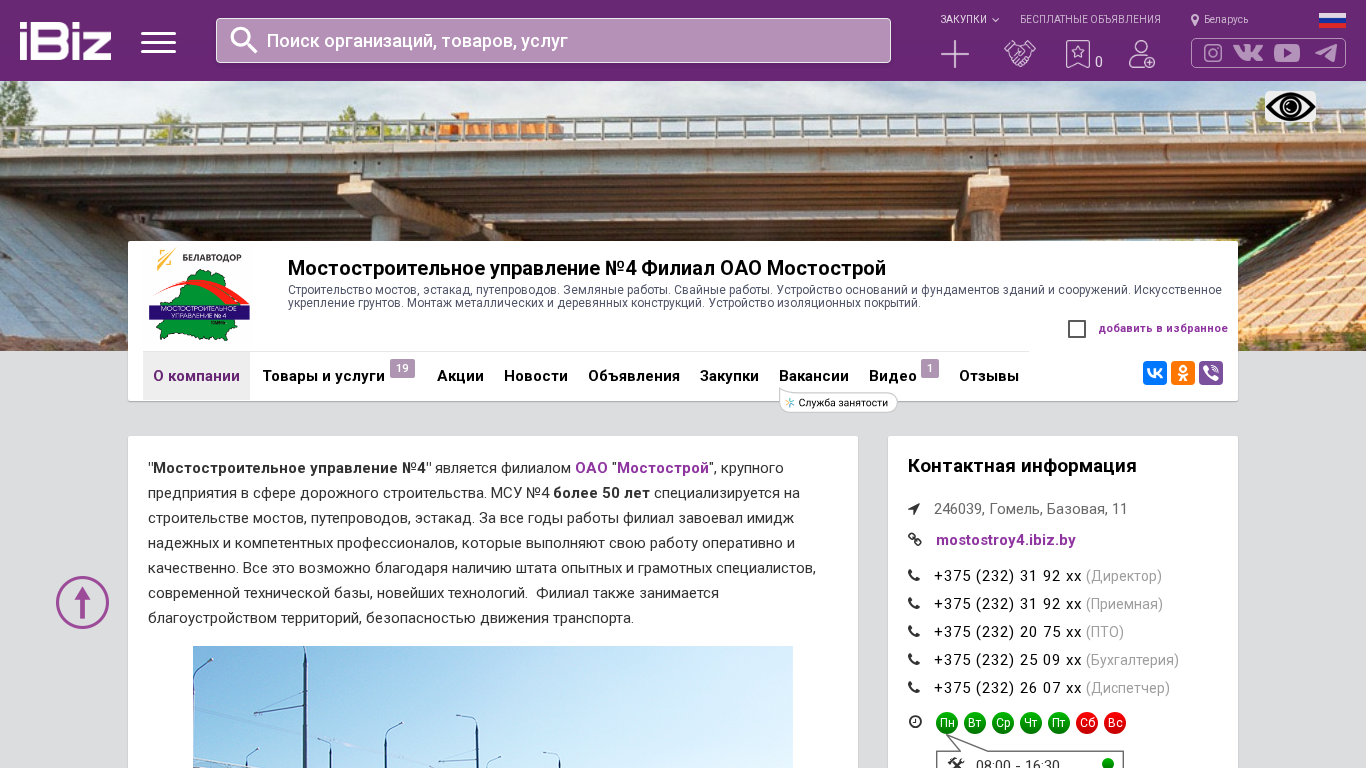Select Monday (Пн) schedule day

click(x=947, y=723)
